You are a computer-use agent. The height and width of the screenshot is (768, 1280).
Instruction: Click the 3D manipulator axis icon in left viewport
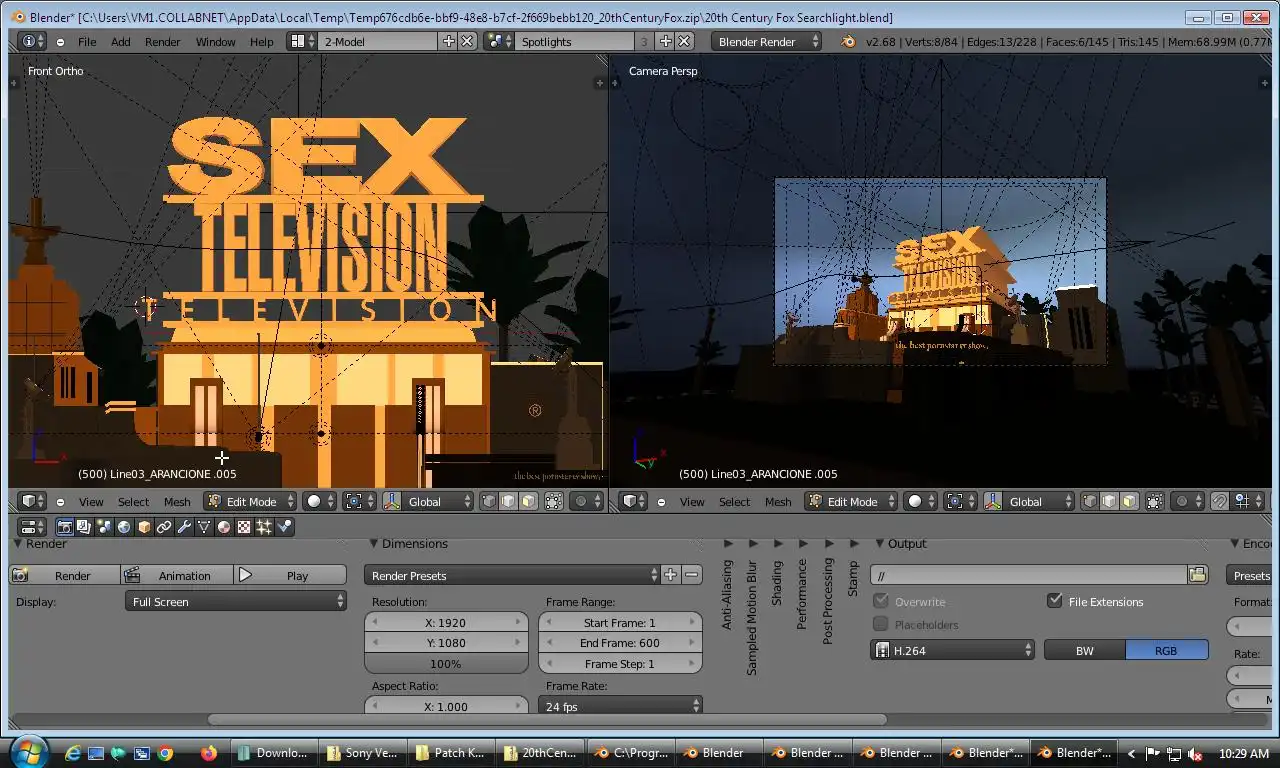392,502
